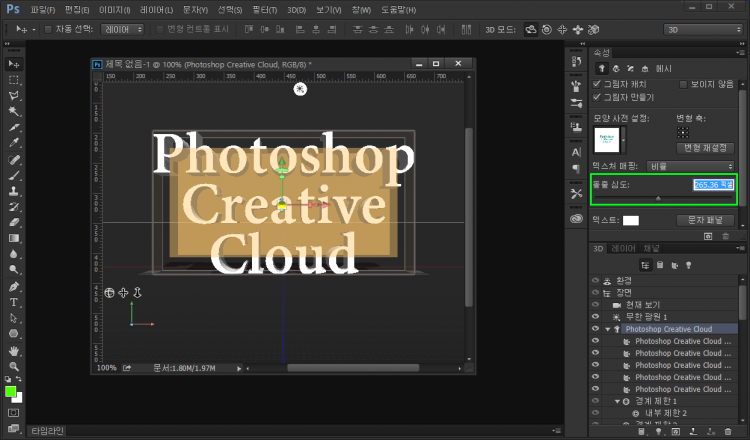Screen dimensions: 750x440
Task: Uncheck 그림자 만들기 option
Action: pos(597,98)
